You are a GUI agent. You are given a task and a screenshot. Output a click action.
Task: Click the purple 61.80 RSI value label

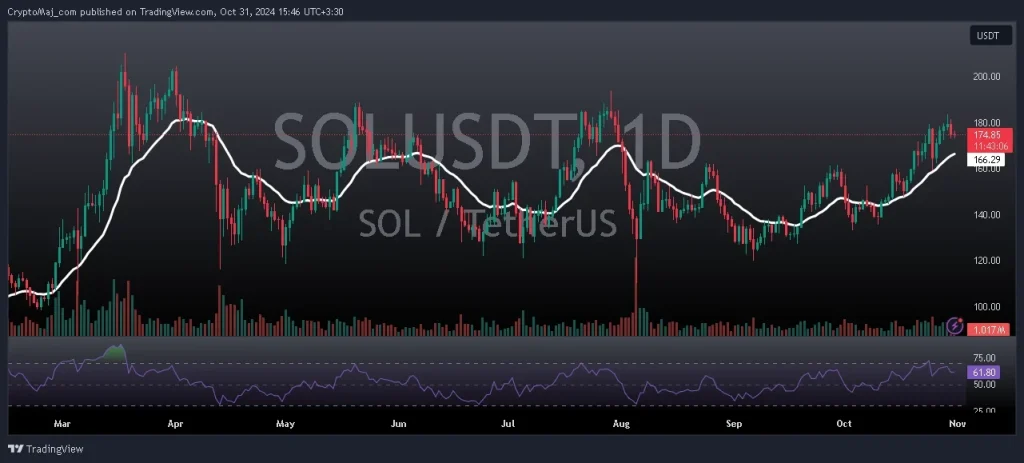[x=984, y=372]
